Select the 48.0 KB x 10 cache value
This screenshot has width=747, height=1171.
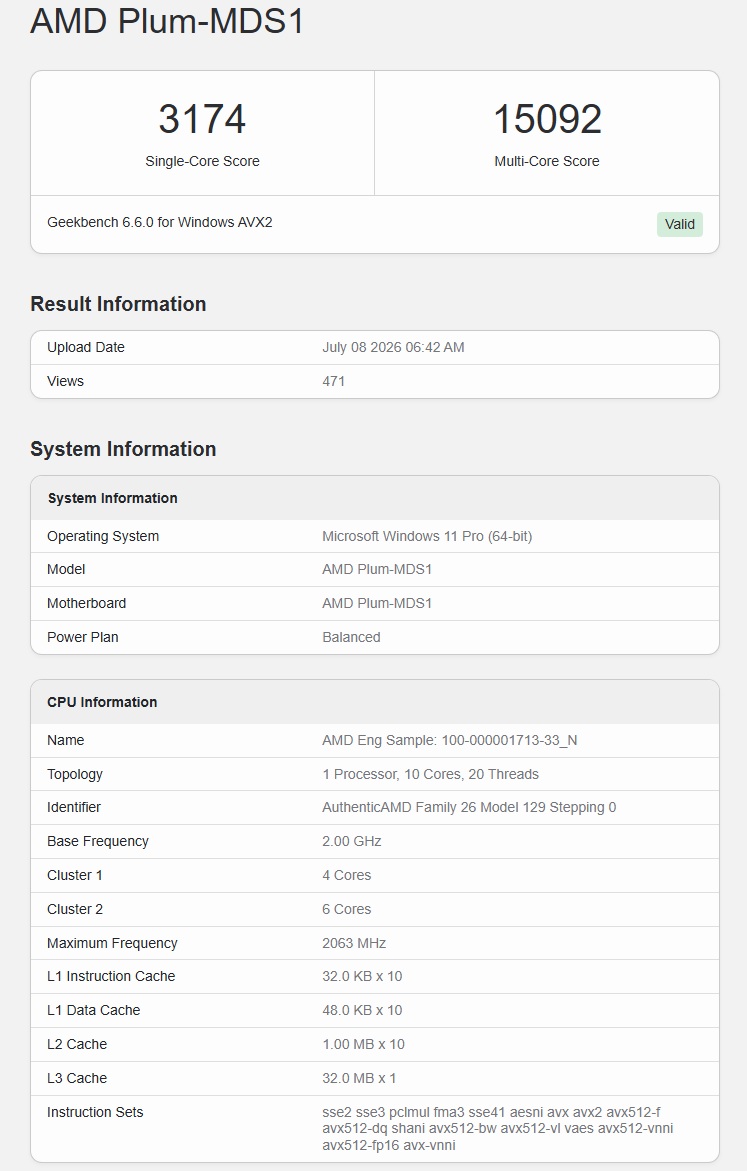(x=362, y=1010)
